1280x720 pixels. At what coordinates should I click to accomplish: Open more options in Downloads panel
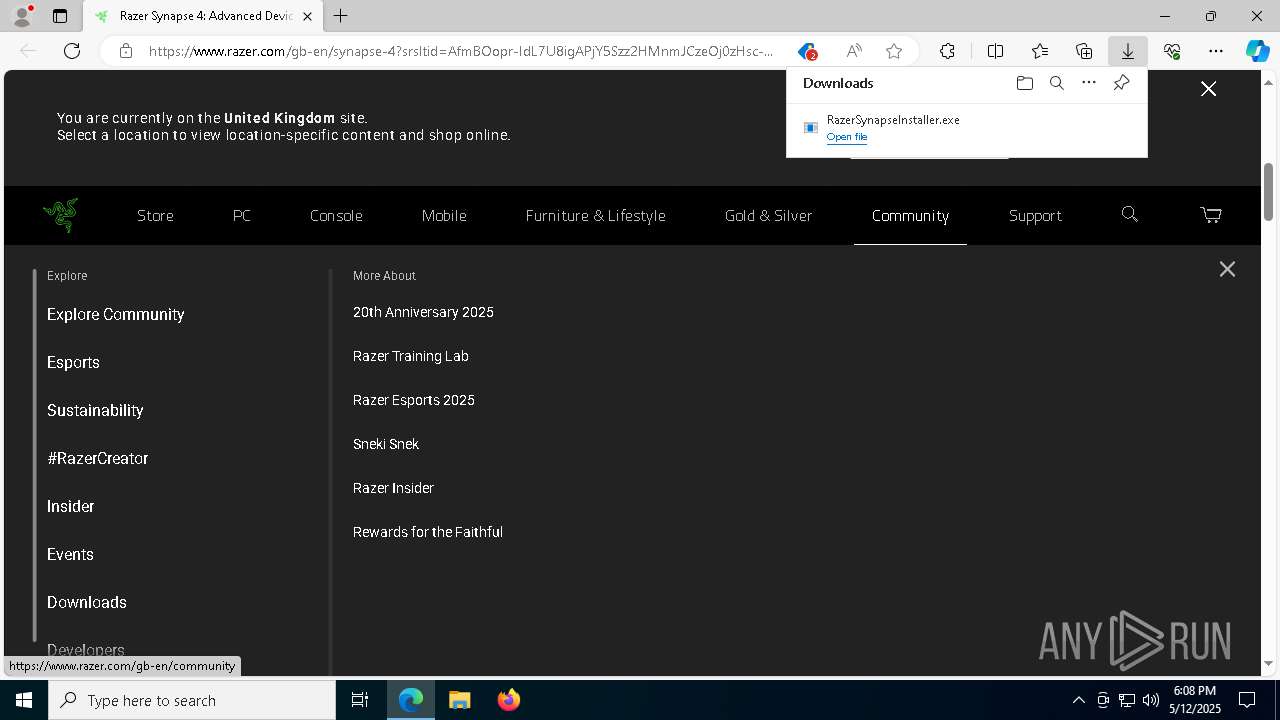coord(1089,83)
